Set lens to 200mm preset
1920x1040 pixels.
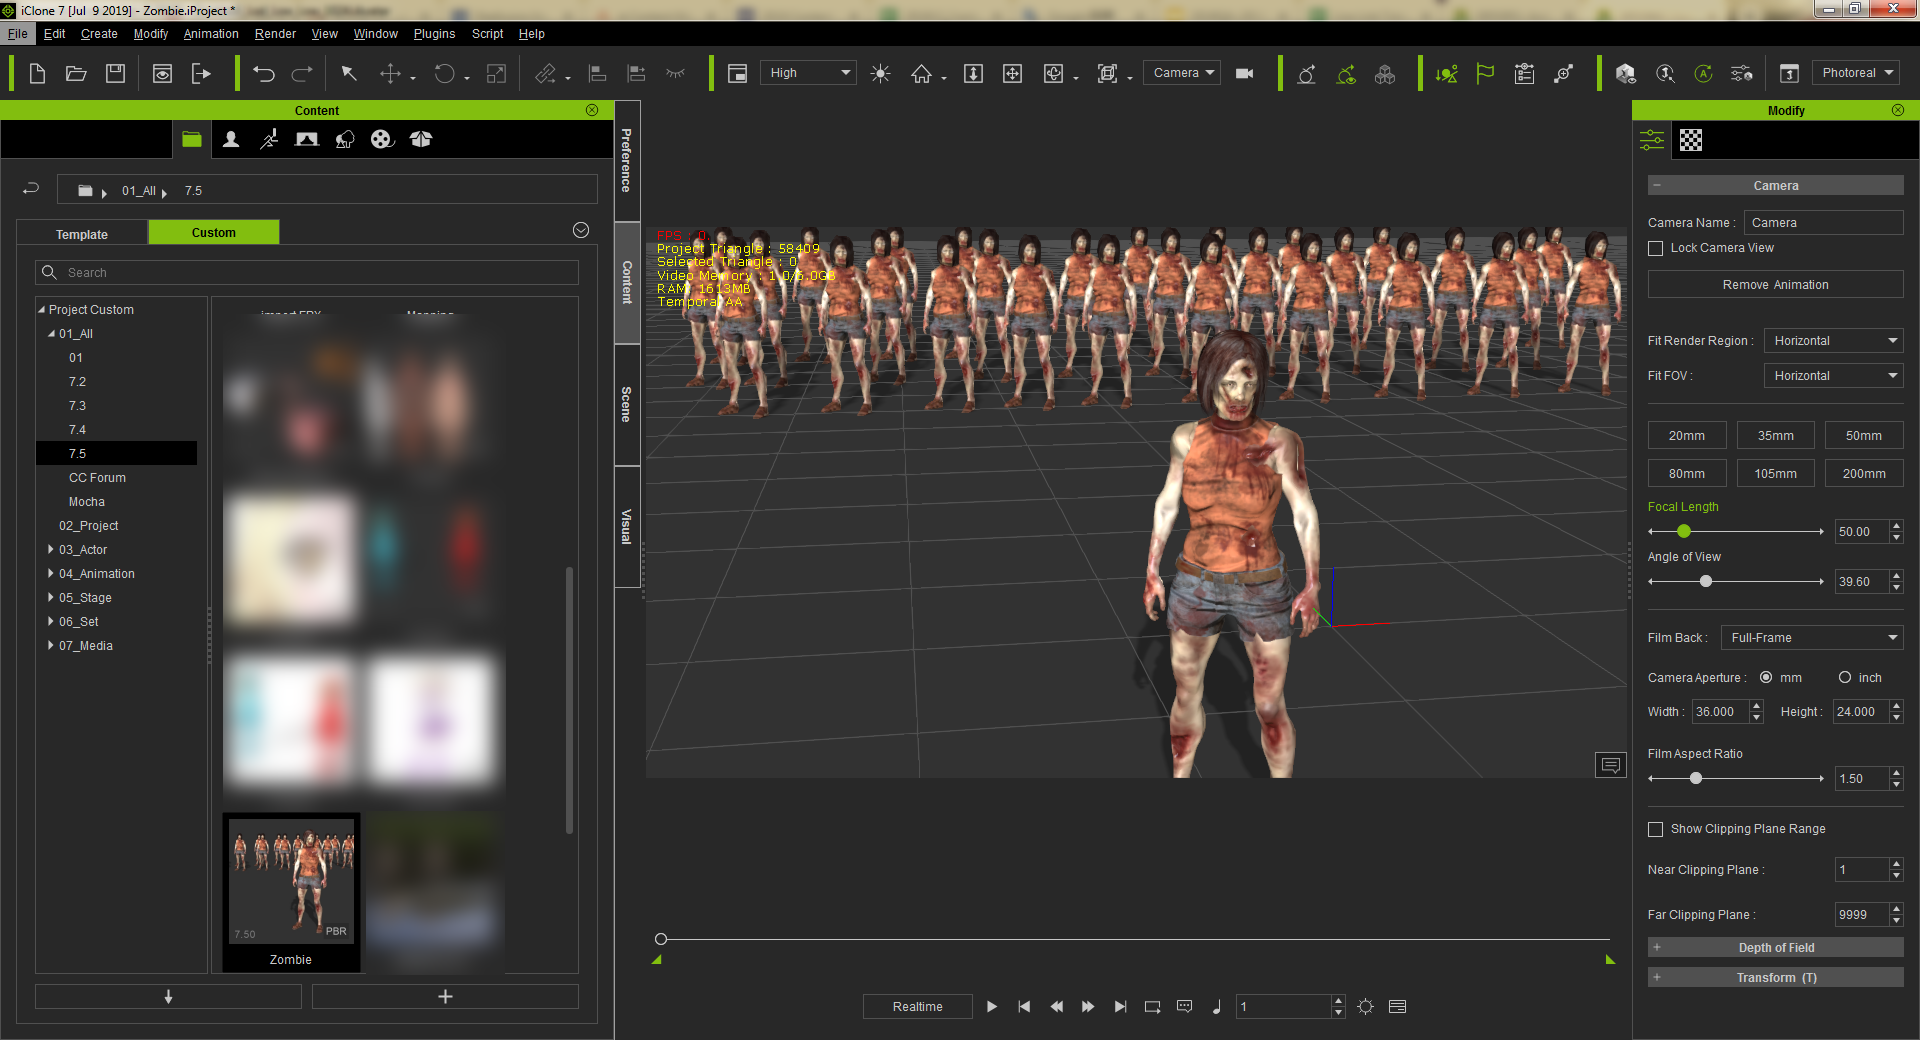point(1864,474)
